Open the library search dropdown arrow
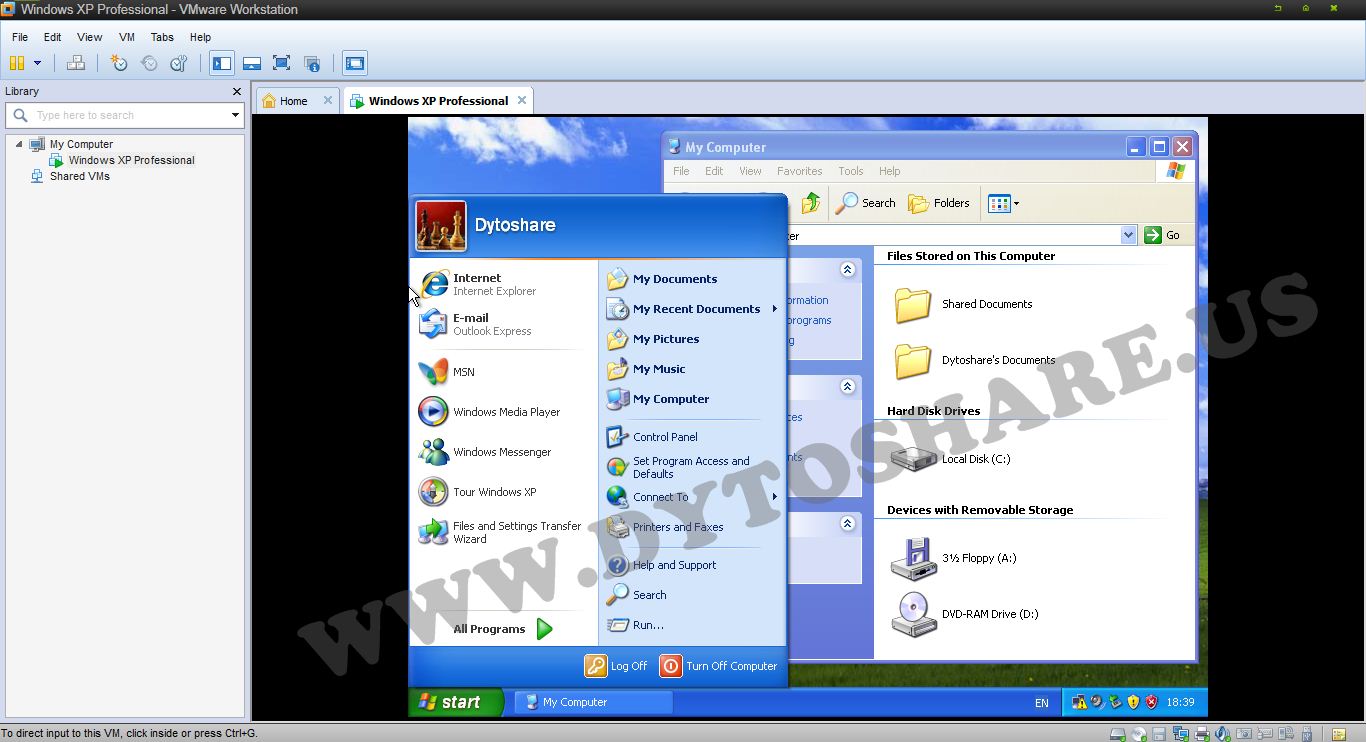 click(235, 115)
